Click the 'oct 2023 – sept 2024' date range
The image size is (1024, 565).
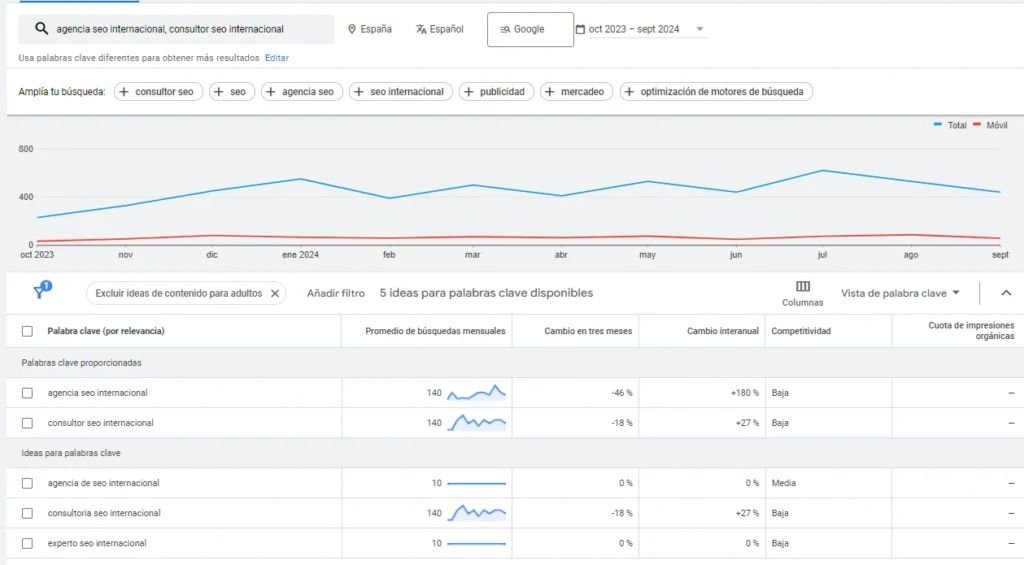(634, 29)
